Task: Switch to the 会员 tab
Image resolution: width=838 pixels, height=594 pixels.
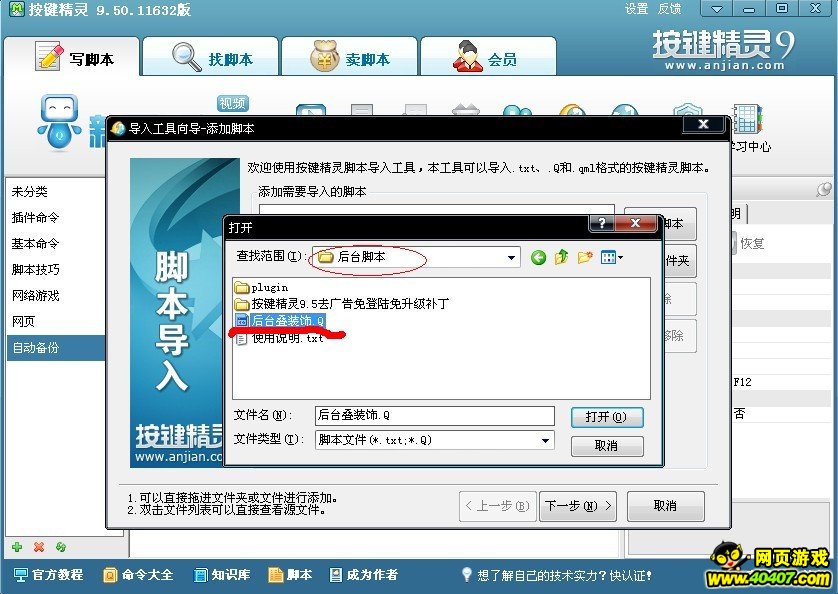Action: pos(488,57)
